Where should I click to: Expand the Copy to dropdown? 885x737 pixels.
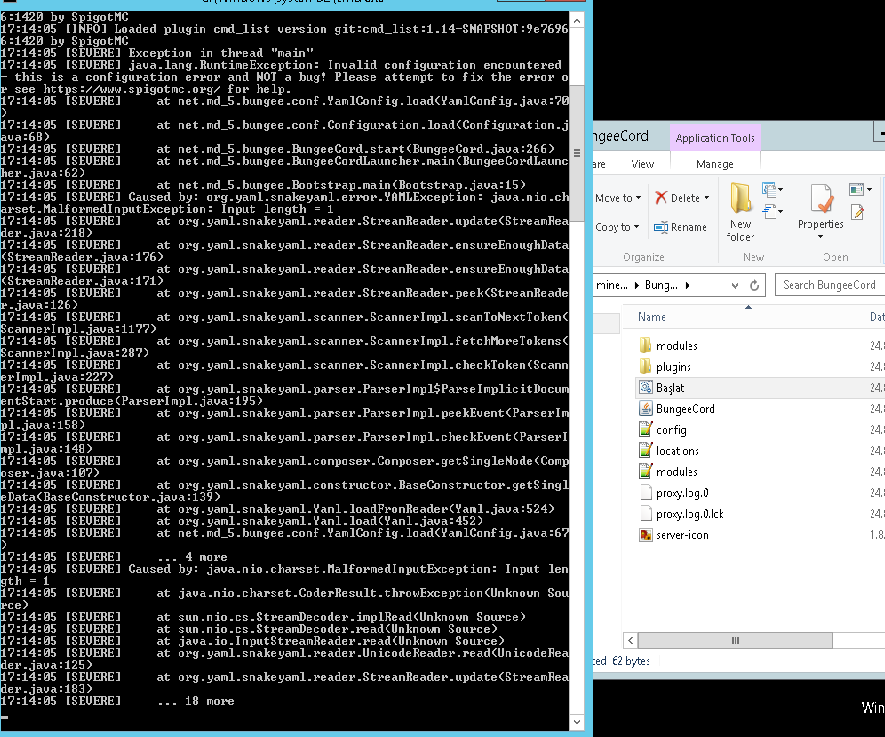636,227
